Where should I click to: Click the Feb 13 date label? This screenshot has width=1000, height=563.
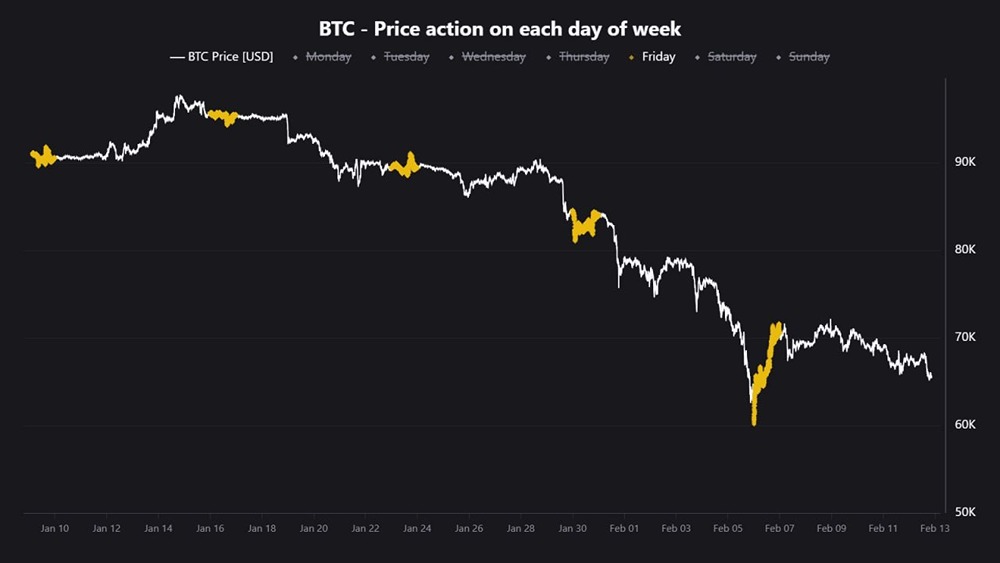[934, 528]
